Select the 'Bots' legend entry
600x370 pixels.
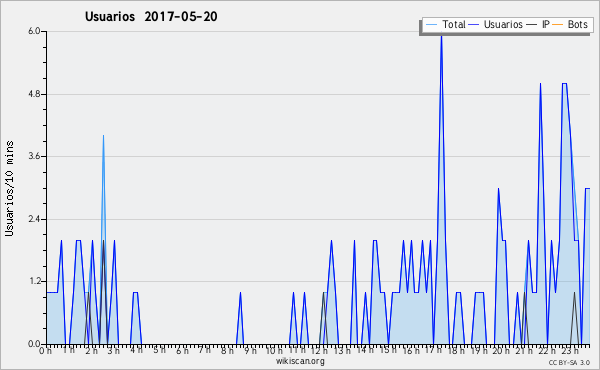pyautogui.click(x=577, y=24)
